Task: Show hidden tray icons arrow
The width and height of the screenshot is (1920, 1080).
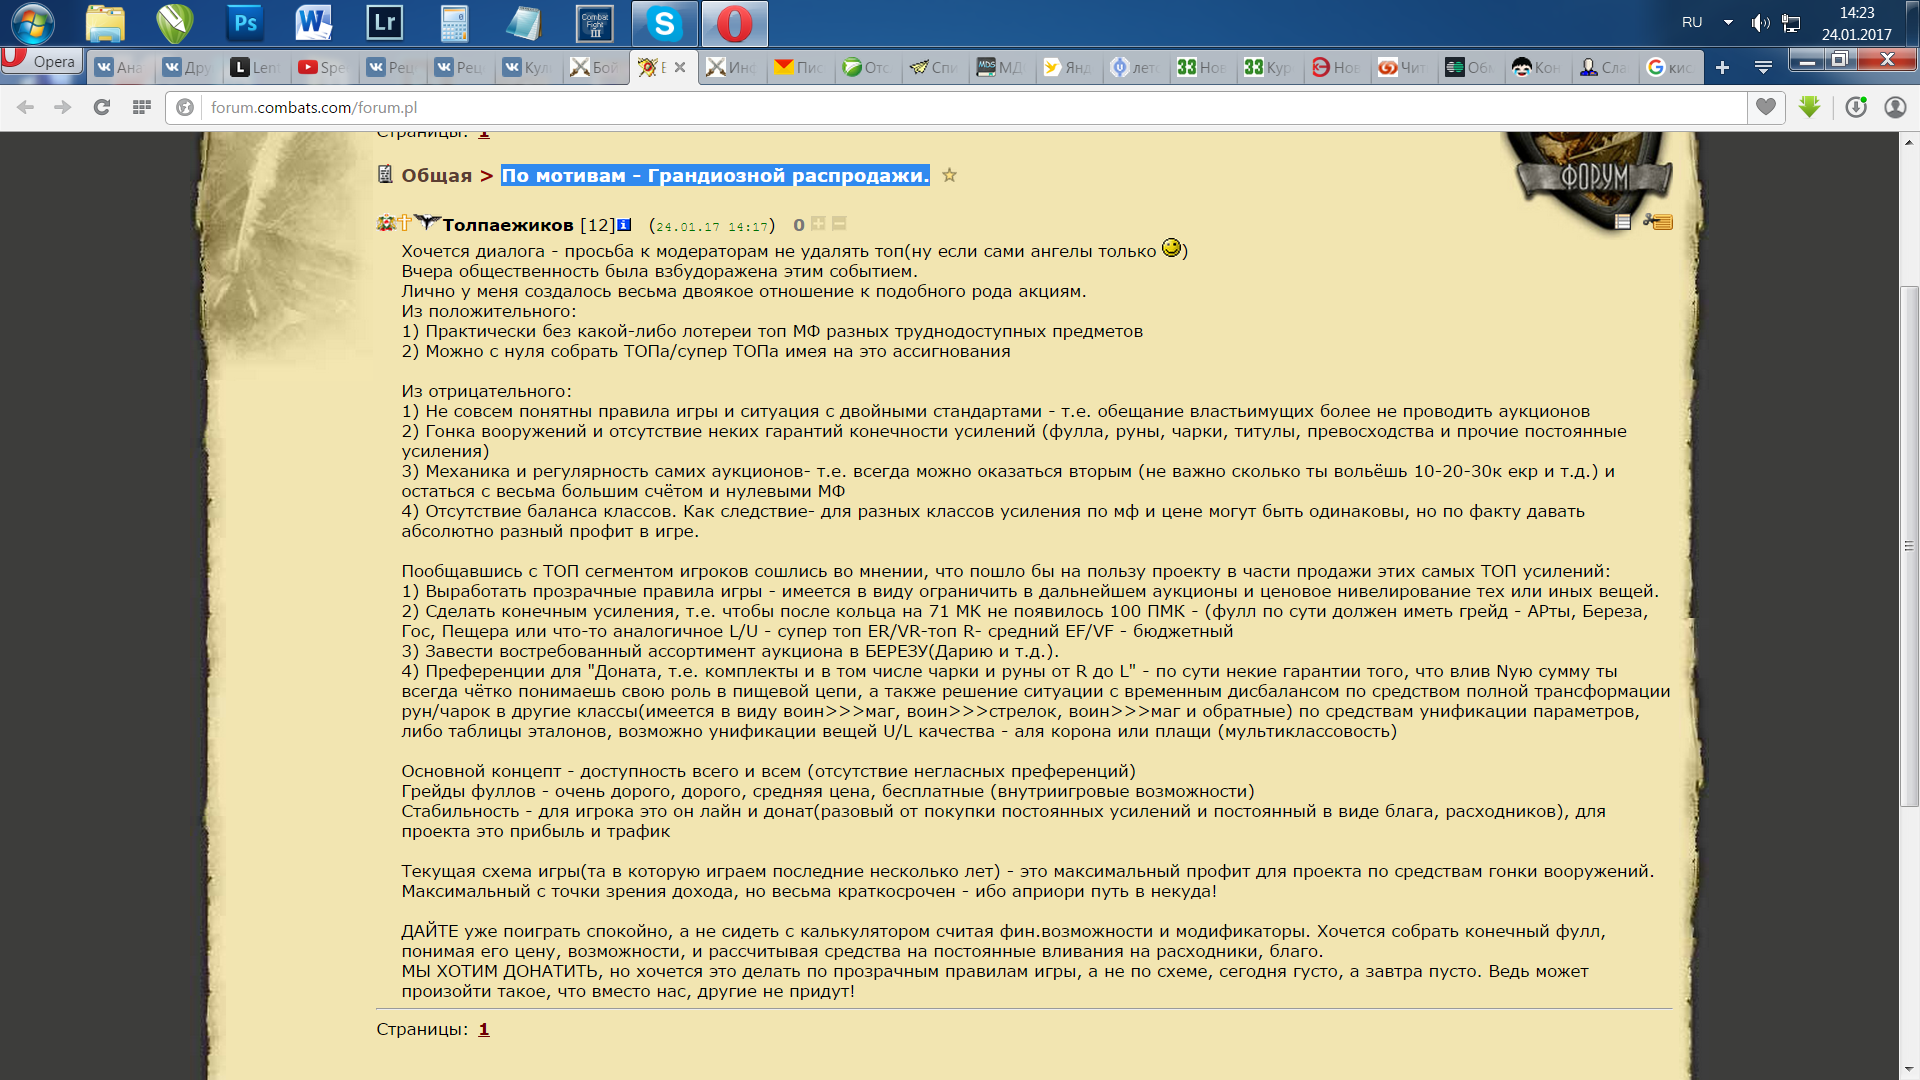Action: [x=1728, y=22]
